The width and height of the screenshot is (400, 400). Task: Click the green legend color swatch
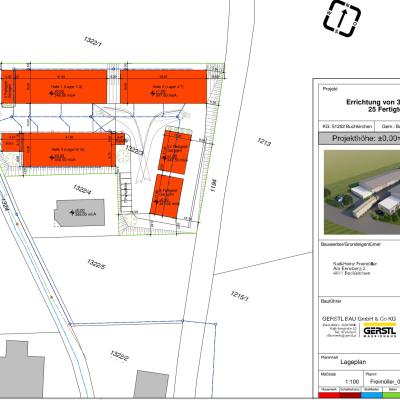pos(391,395)
